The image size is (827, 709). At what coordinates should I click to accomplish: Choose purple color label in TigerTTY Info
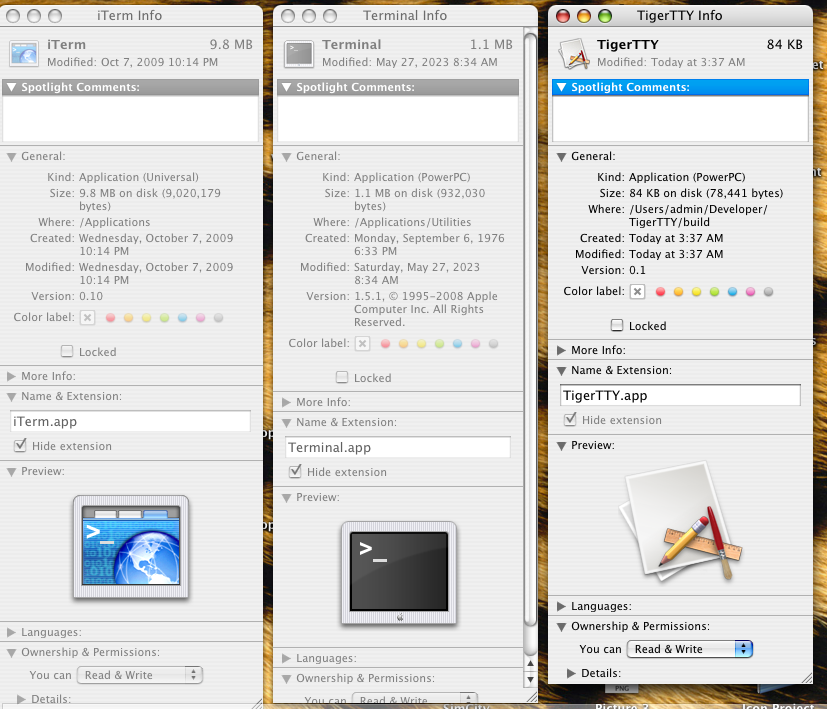750,292
